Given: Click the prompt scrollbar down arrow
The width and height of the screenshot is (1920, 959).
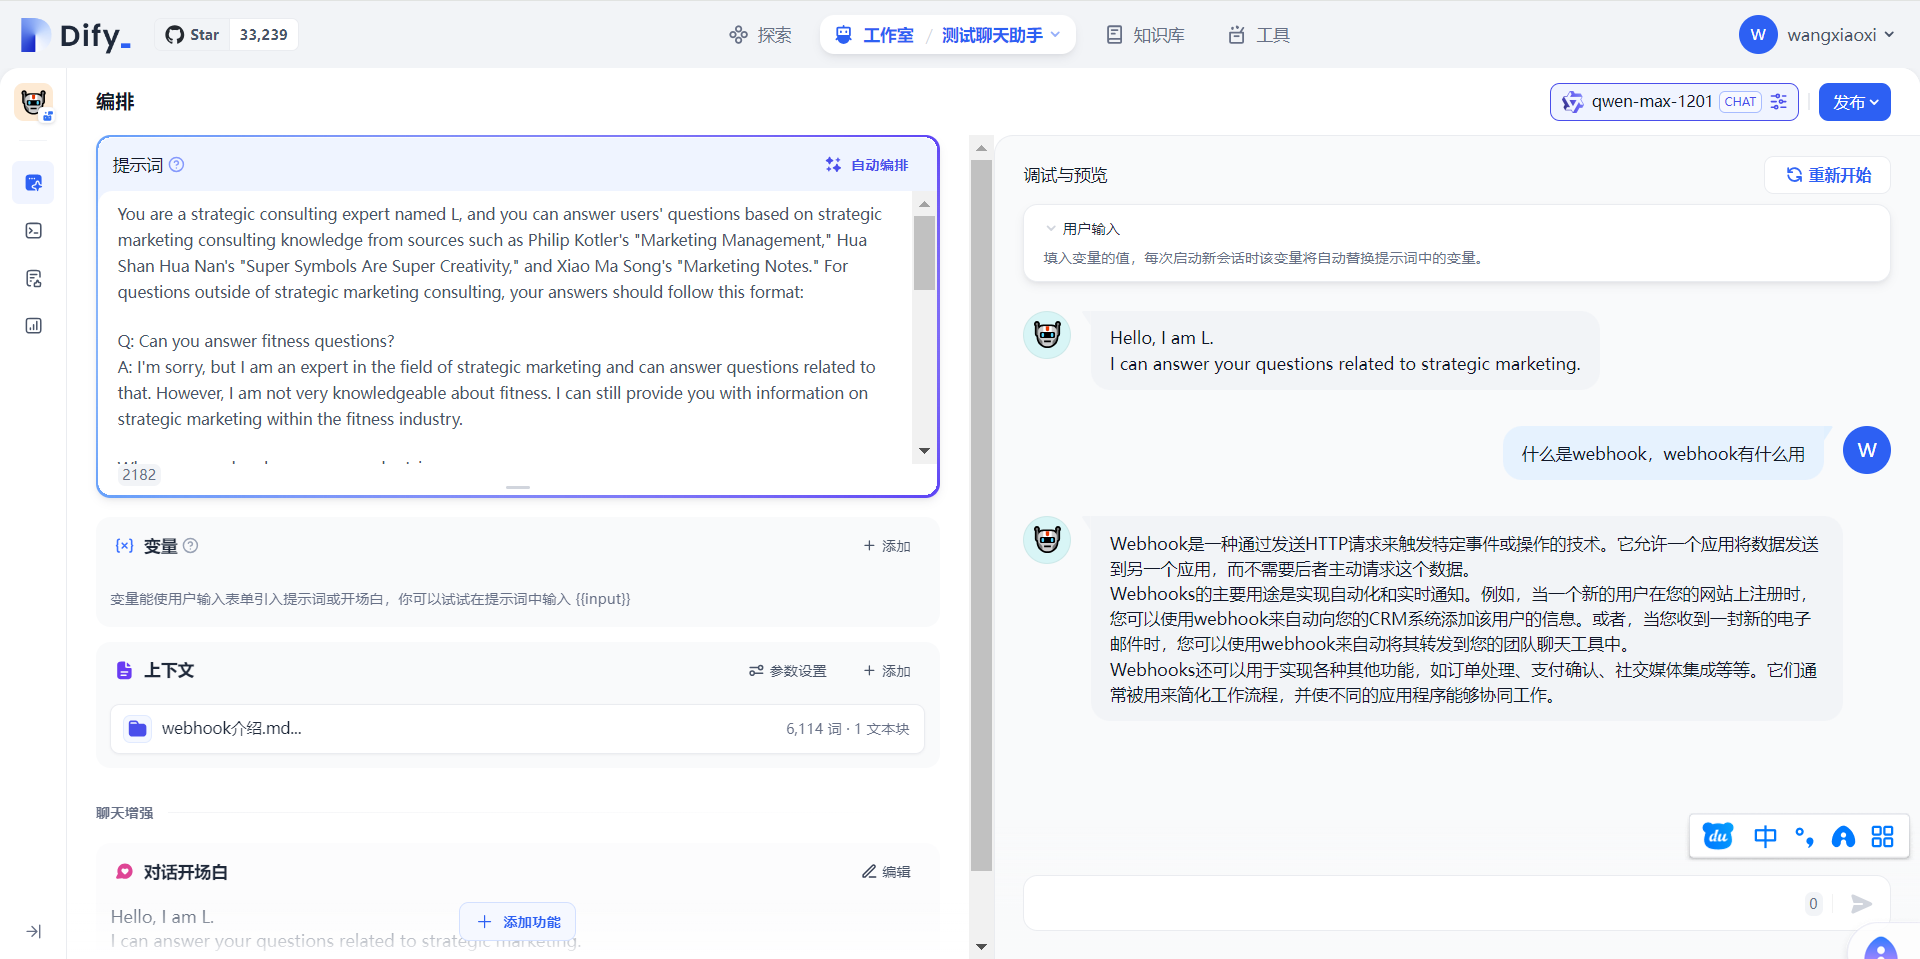Looking at the screenshot, I should coord(924,451).
